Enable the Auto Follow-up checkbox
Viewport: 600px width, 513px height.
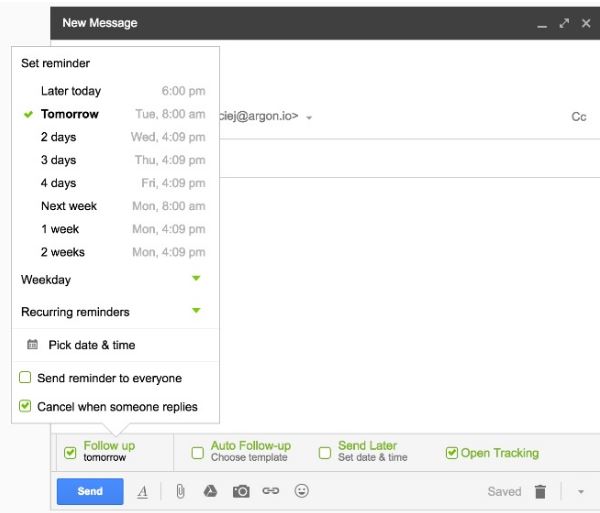tap(197, 453)
